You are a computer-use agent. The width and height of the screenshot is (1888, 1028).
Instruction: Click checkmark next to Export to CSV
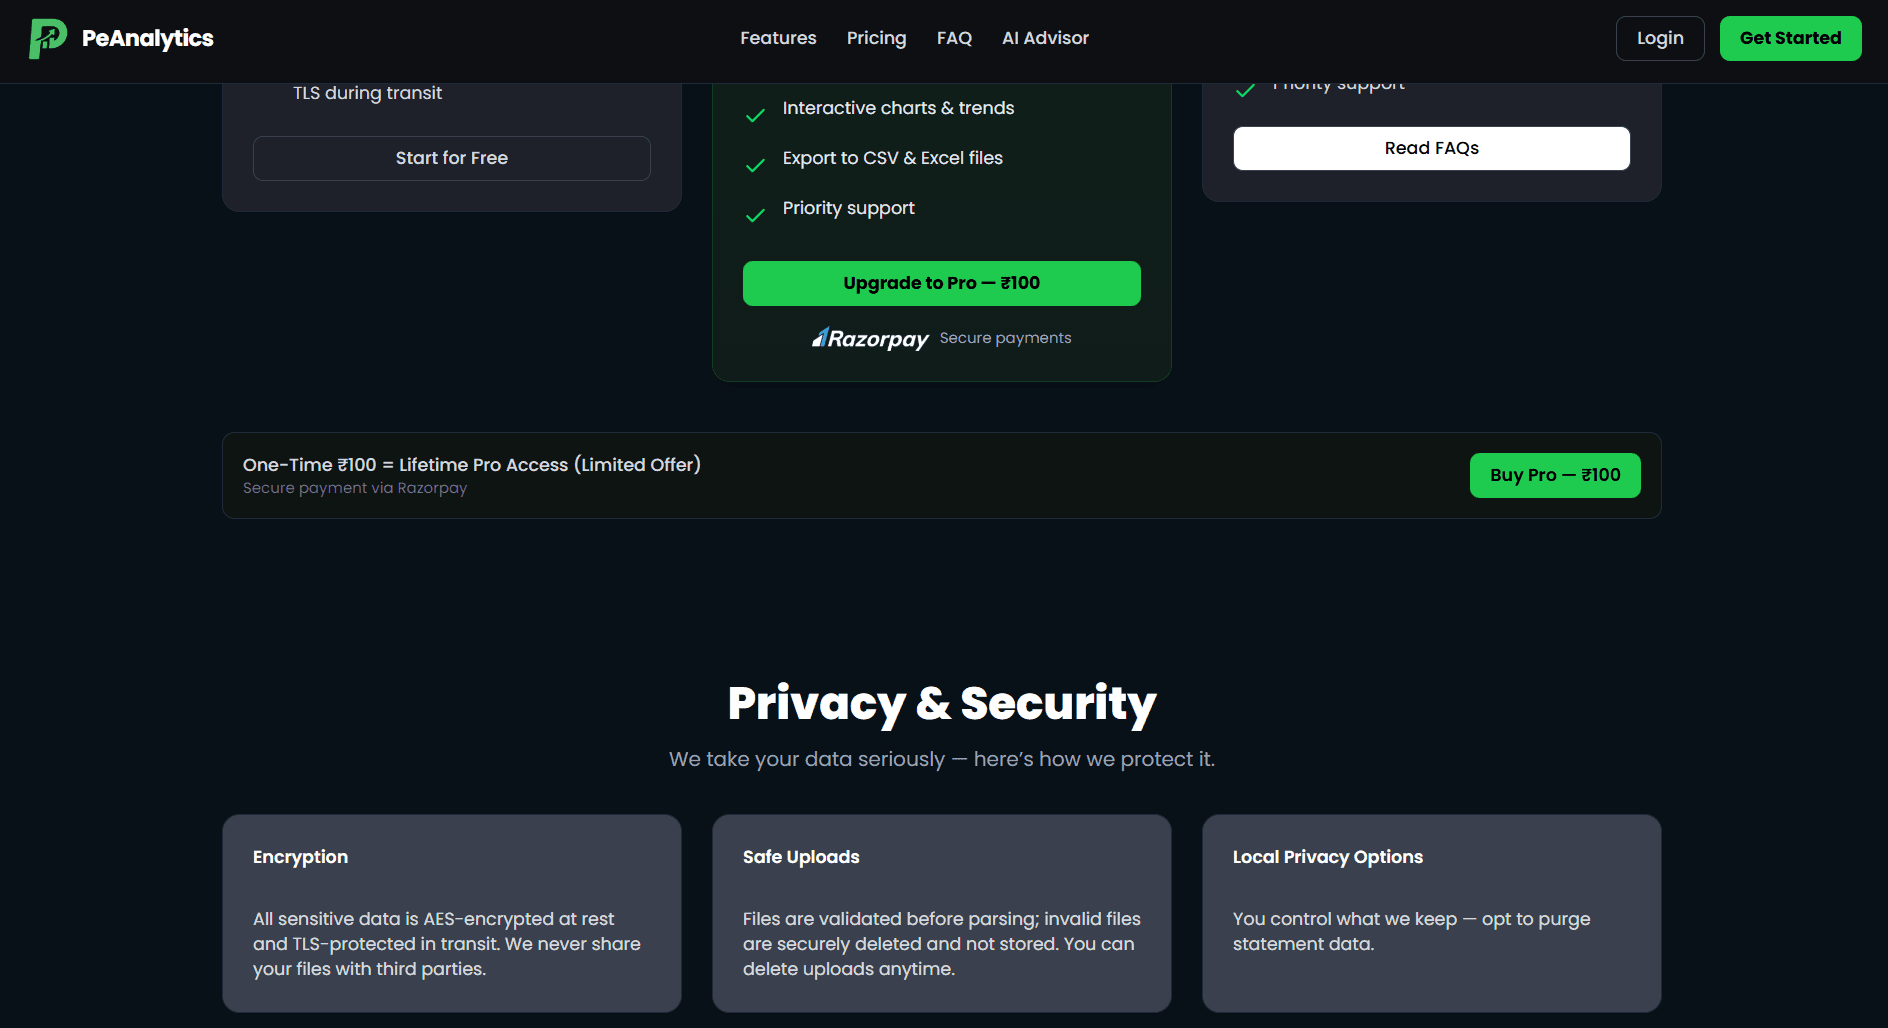pos(756,165)
